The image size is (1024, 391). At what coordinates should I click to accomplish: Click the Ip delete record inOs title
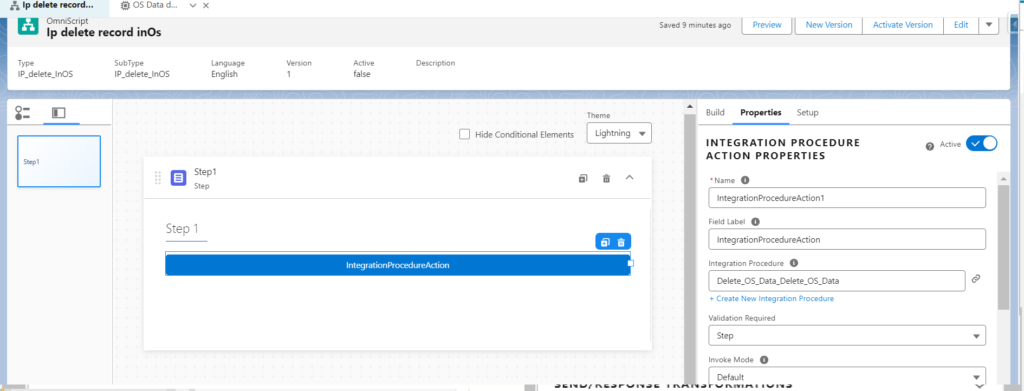coord(104,33)
